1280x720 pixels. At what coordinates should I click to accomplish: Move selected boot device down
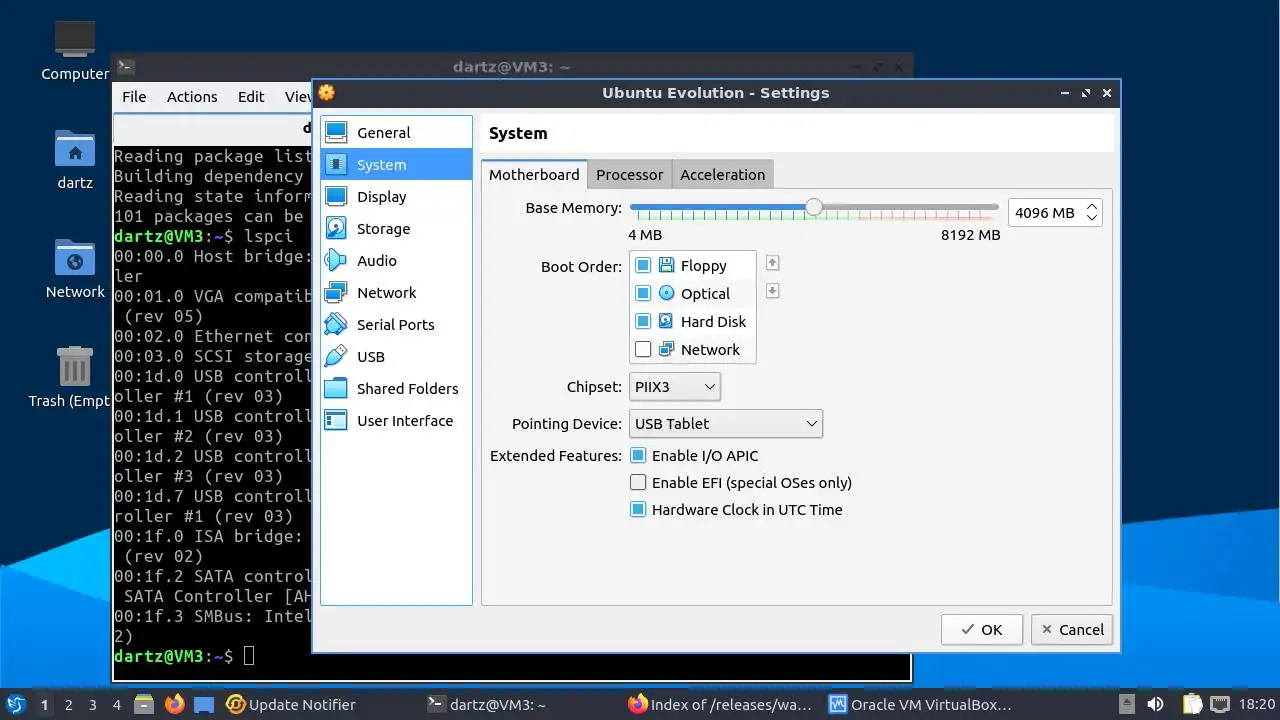tap(772, 291)
